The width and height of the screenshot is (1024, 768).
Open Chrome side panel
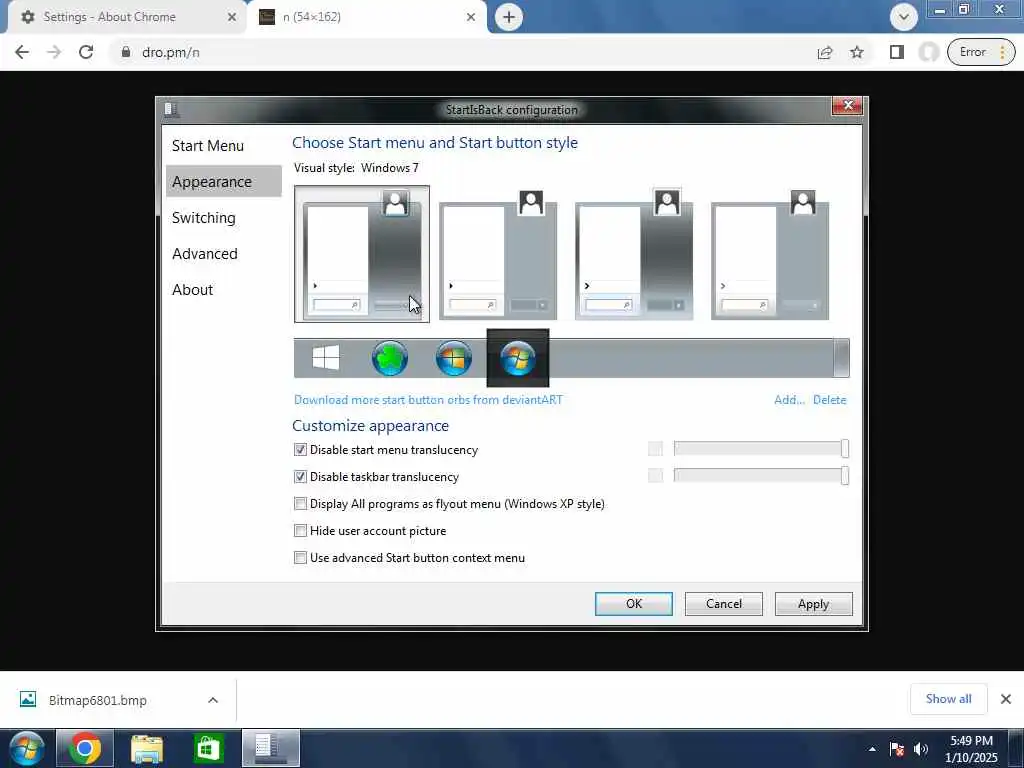point(897,52)
